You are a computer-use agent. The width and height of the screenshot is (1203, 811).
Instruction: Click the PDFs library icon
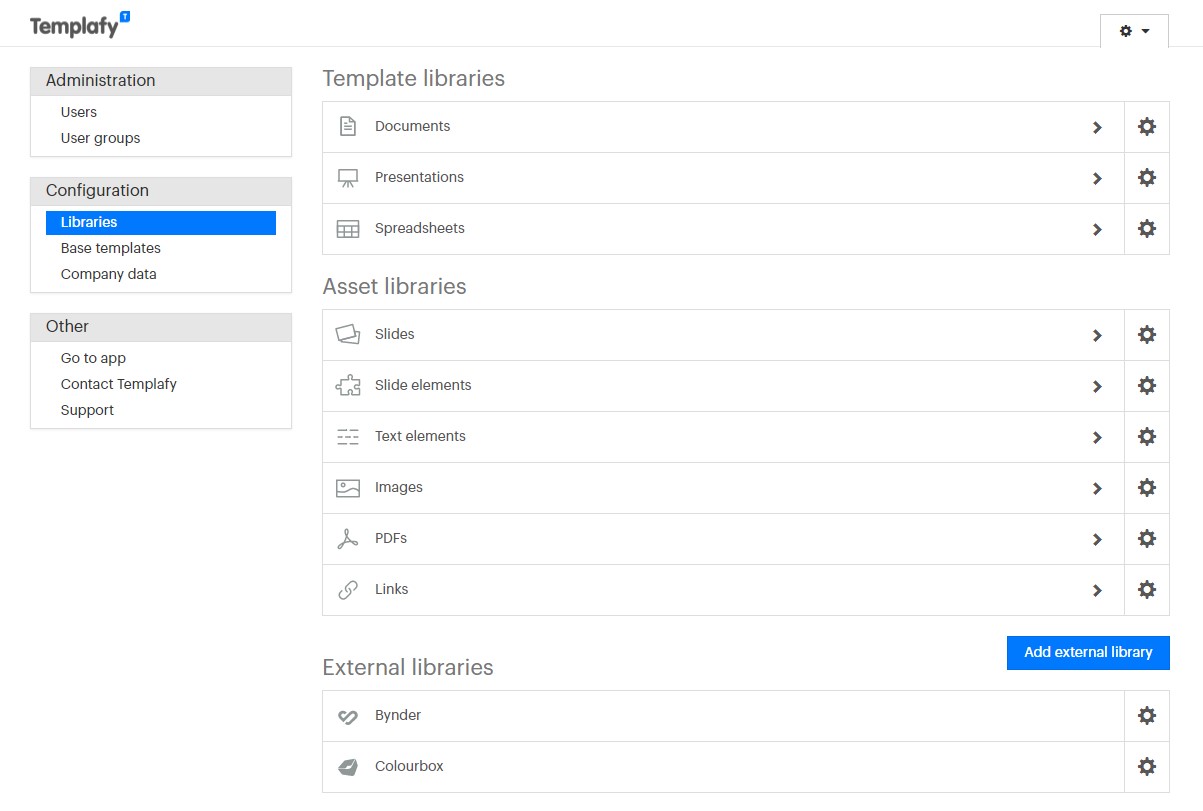(x=348, y=539)
